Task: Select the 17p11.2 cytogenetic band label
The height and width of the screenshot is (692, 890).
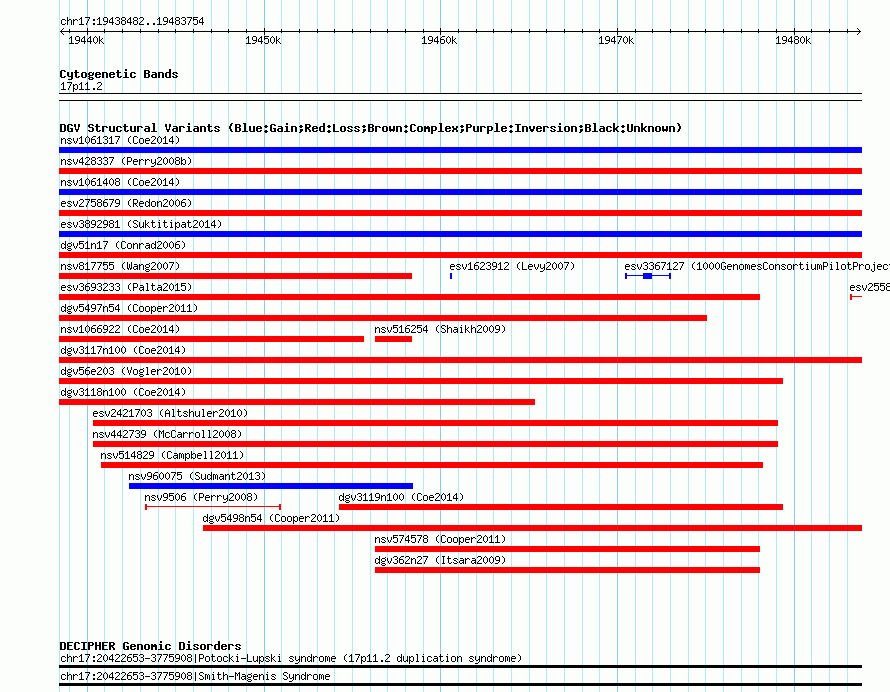Action: coord(81,86)
